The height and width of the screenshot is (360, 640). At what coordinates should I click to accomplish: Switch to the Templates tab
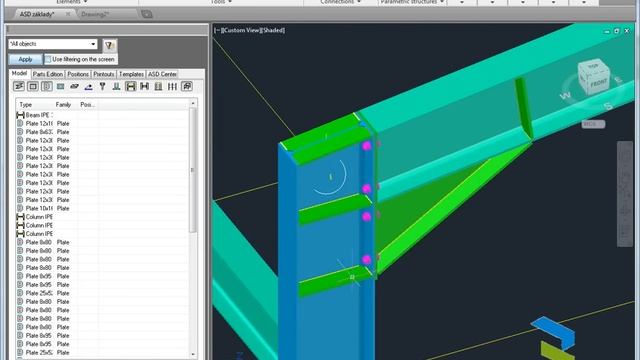[x=131, y=74]
